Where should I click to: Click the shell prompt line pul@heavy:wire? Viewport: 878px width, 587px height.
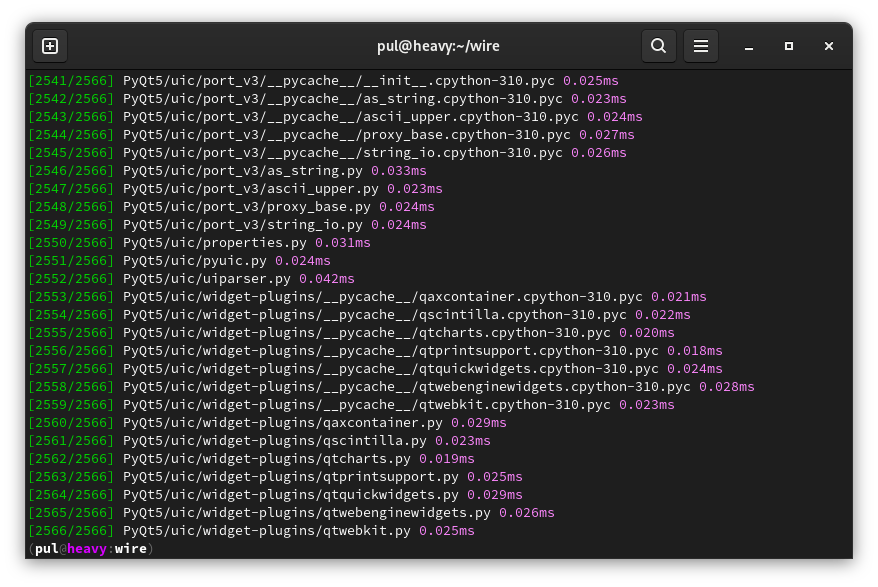(91, 548)
